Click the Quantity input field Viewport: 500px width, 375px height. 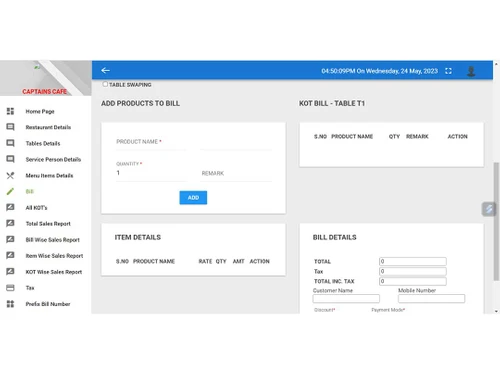151,173
